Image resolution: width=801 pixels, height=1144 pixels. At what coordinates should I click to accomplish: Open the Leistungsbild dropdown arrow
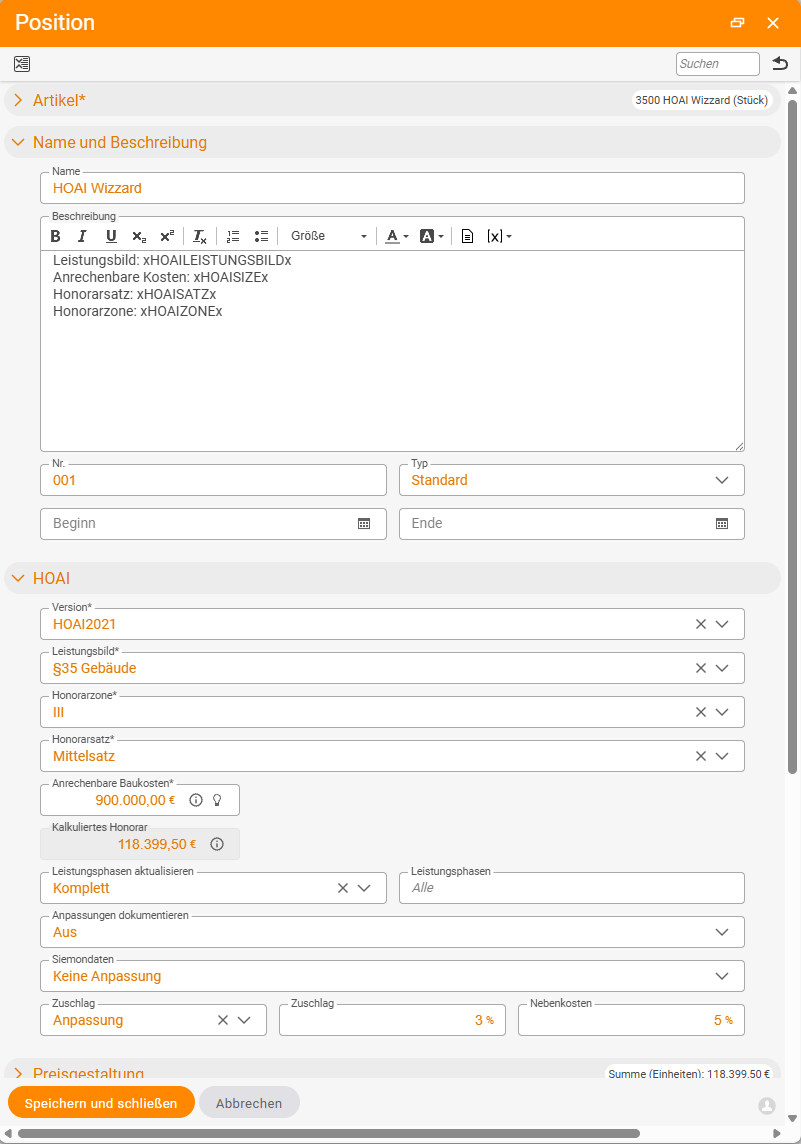(x=722, y=668)
